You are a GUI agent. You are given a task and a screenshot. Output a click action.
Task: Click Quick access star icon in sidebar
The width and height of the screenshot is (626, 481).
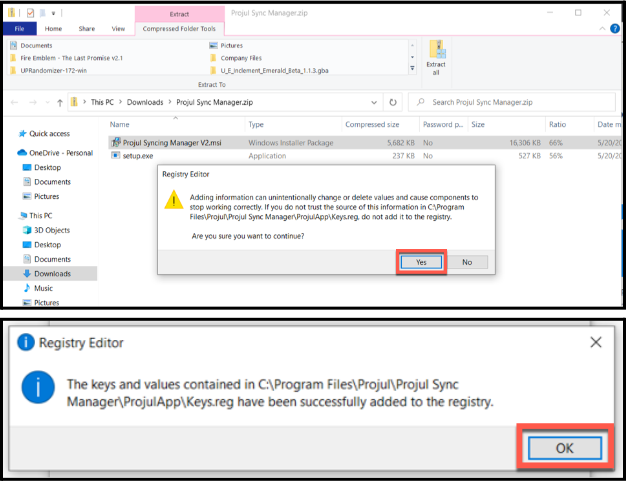click(x=23, y=133)
